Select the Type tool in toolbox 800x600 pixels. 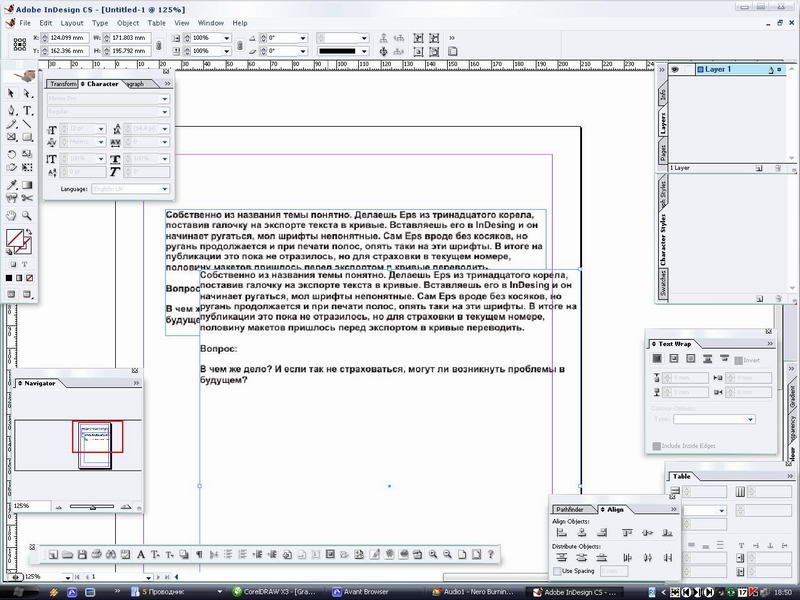point(27,110)
